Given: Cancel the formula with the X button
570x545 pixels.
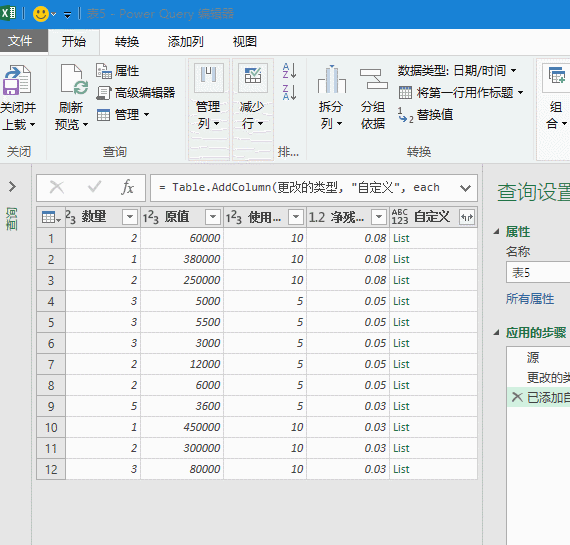Looking at the screenshot, I should click(x=57, y=188).
